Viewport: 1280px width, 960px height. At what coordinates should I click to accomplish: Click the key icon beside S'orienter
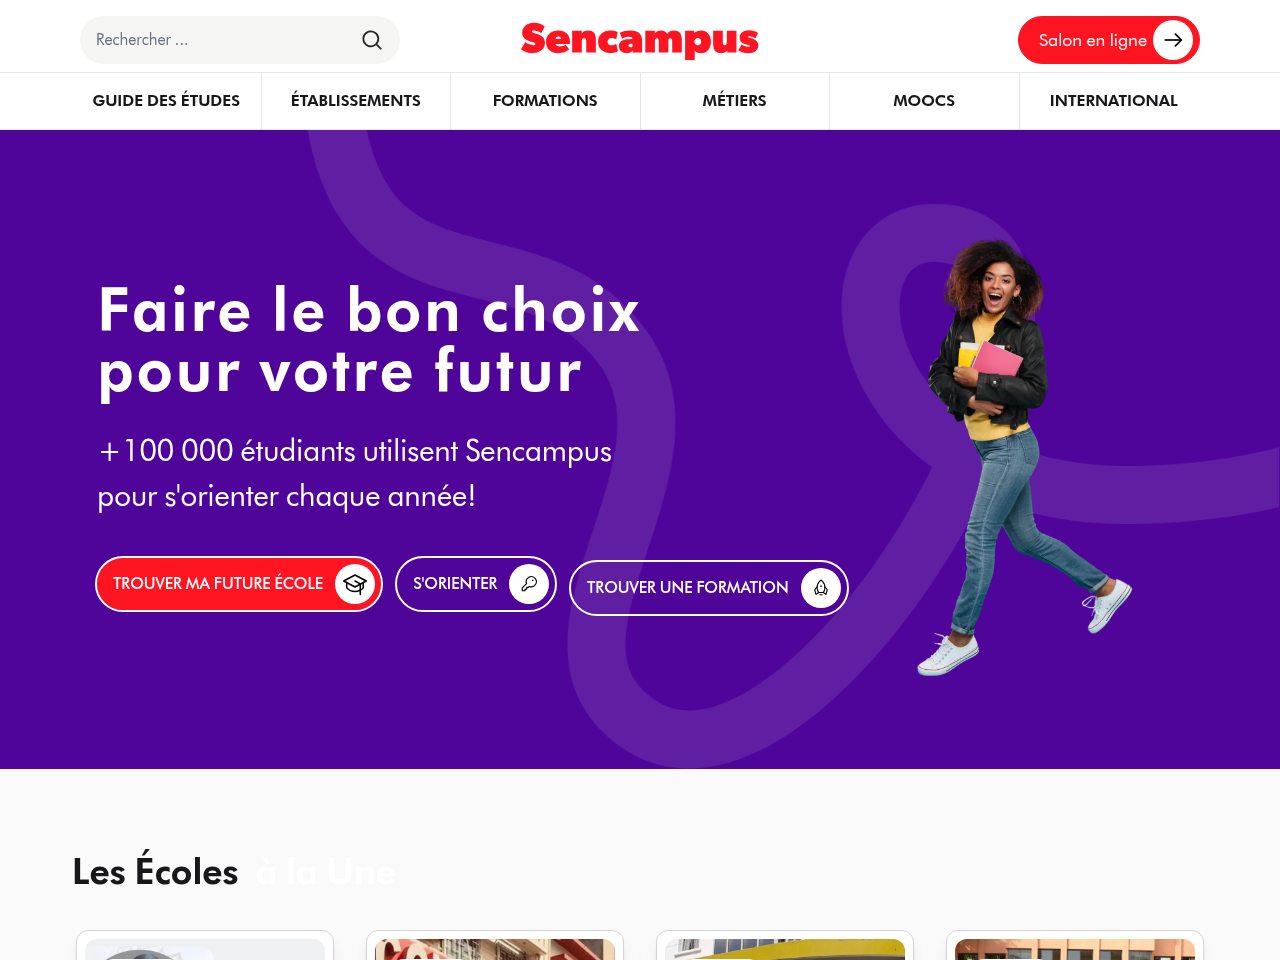[529, 584]
